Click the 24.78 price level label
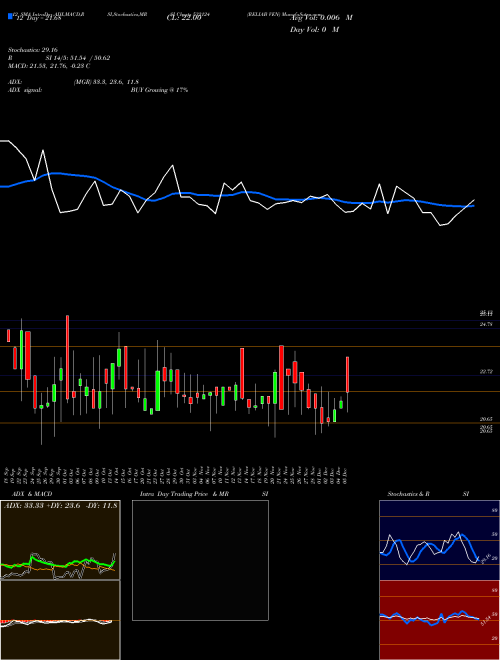Screen dimensions: 500x660 point(486,324)
